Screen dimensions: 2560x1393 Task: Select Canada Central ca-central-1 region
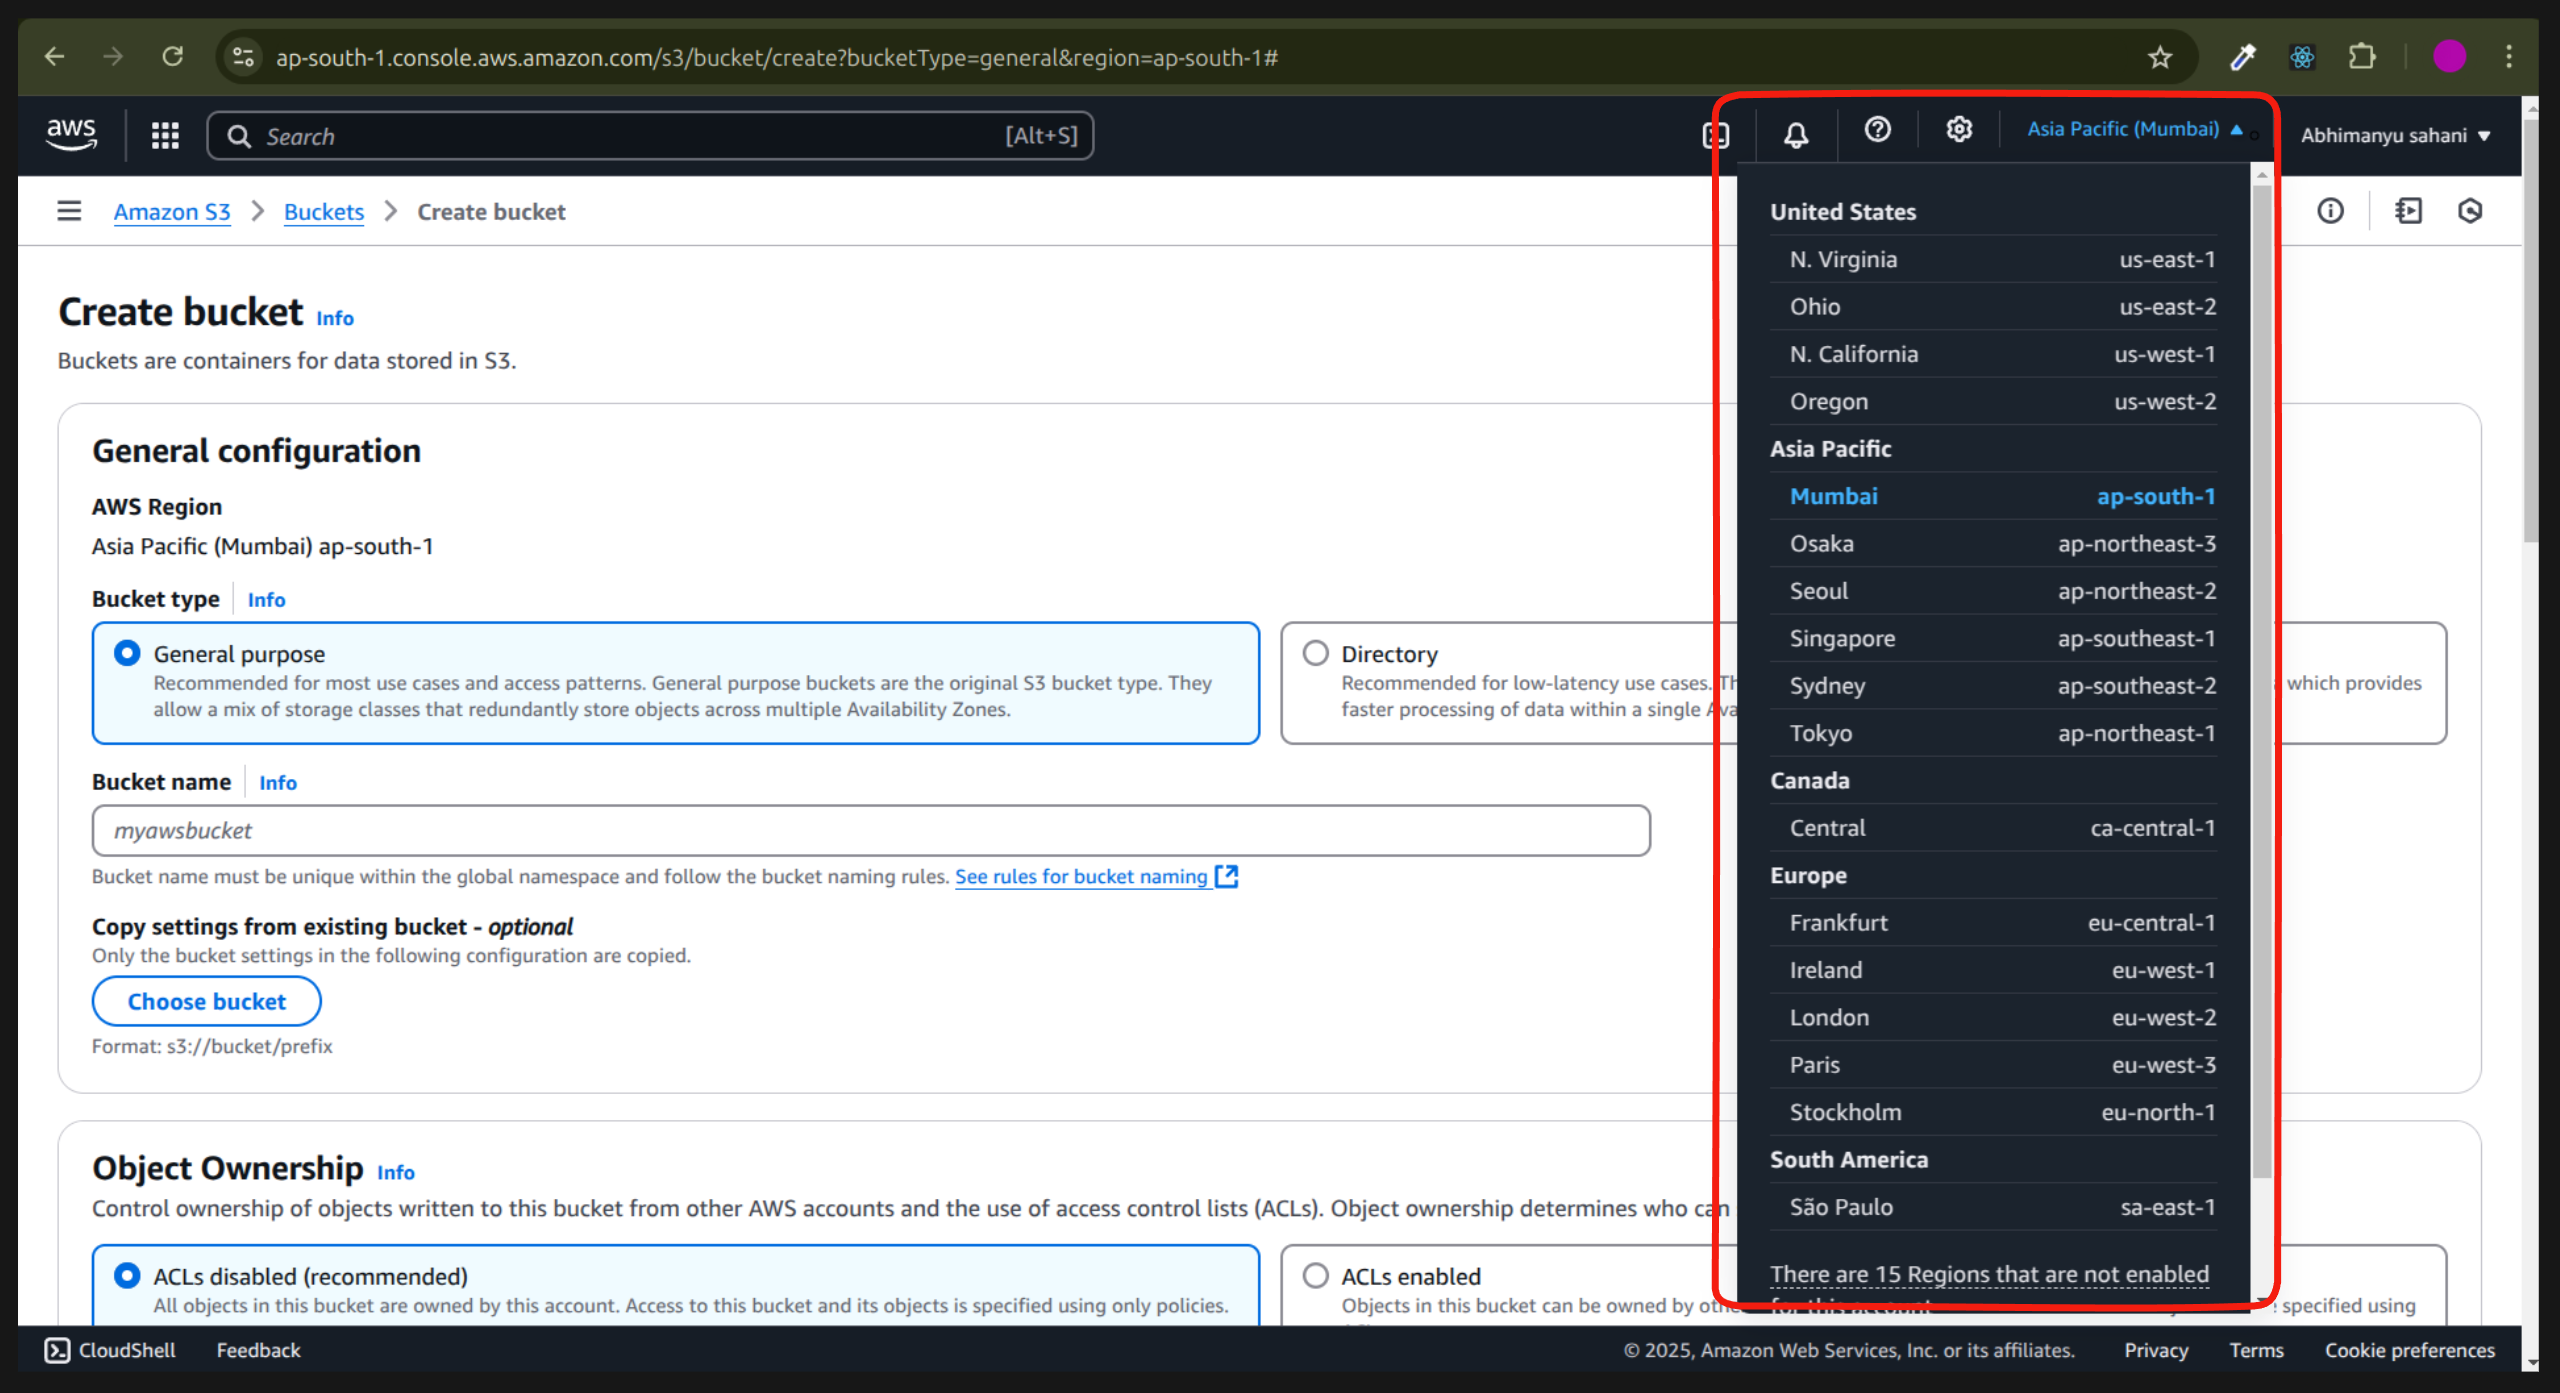point(1993,828)
